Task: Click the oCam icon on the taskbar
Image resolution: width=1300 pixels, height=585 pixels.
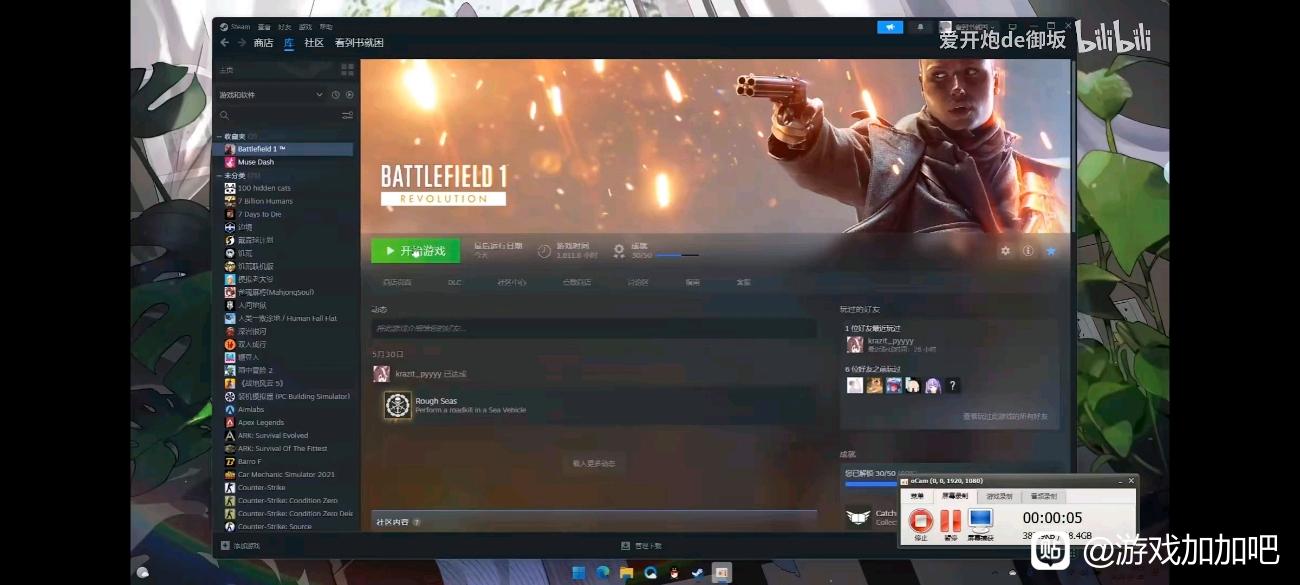Action: tap(721, 573)
